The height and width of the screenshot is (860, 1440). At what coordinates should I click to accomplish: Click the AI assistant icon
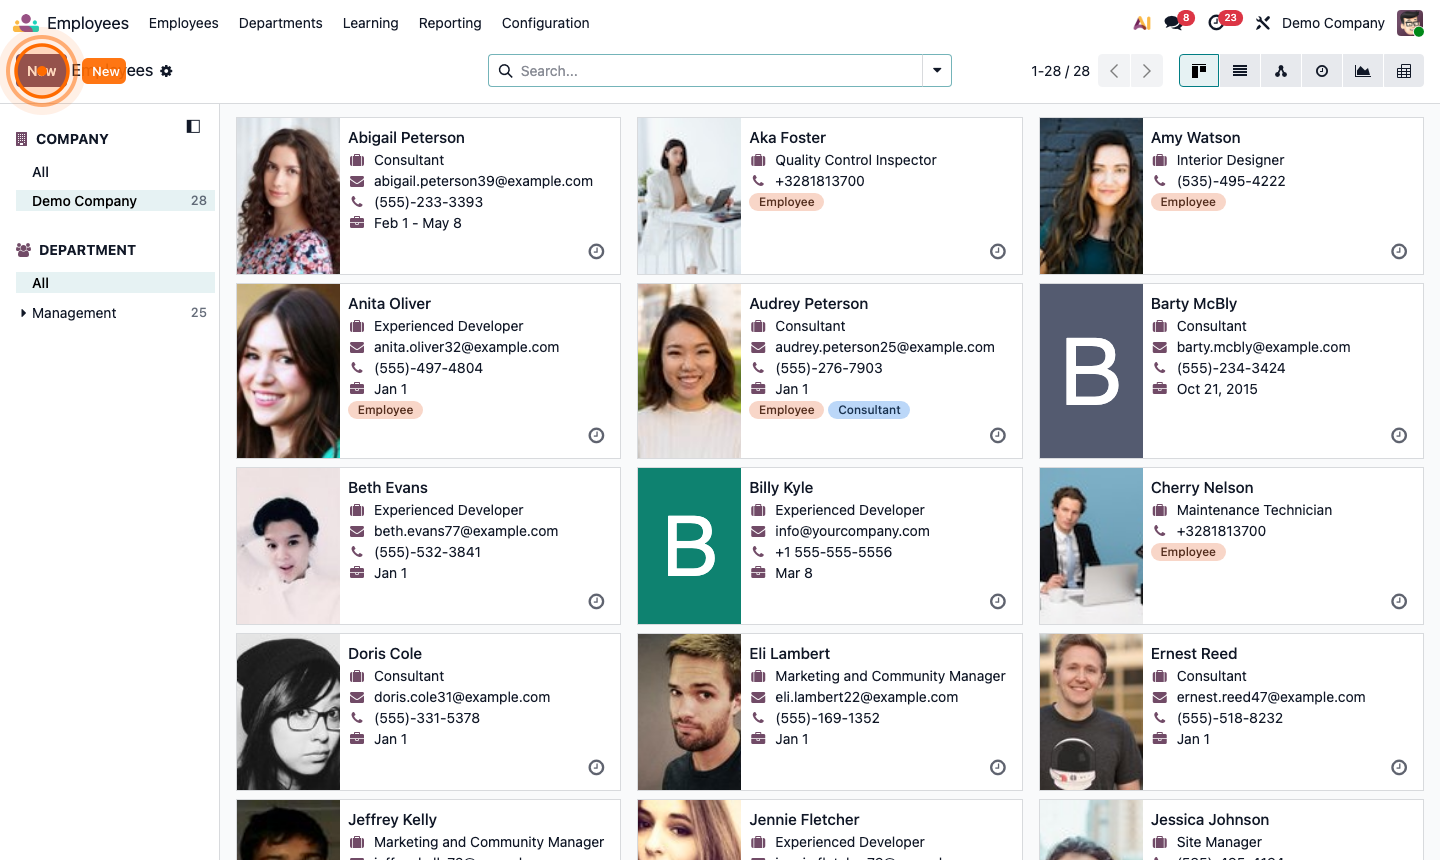coord(1142,22)
